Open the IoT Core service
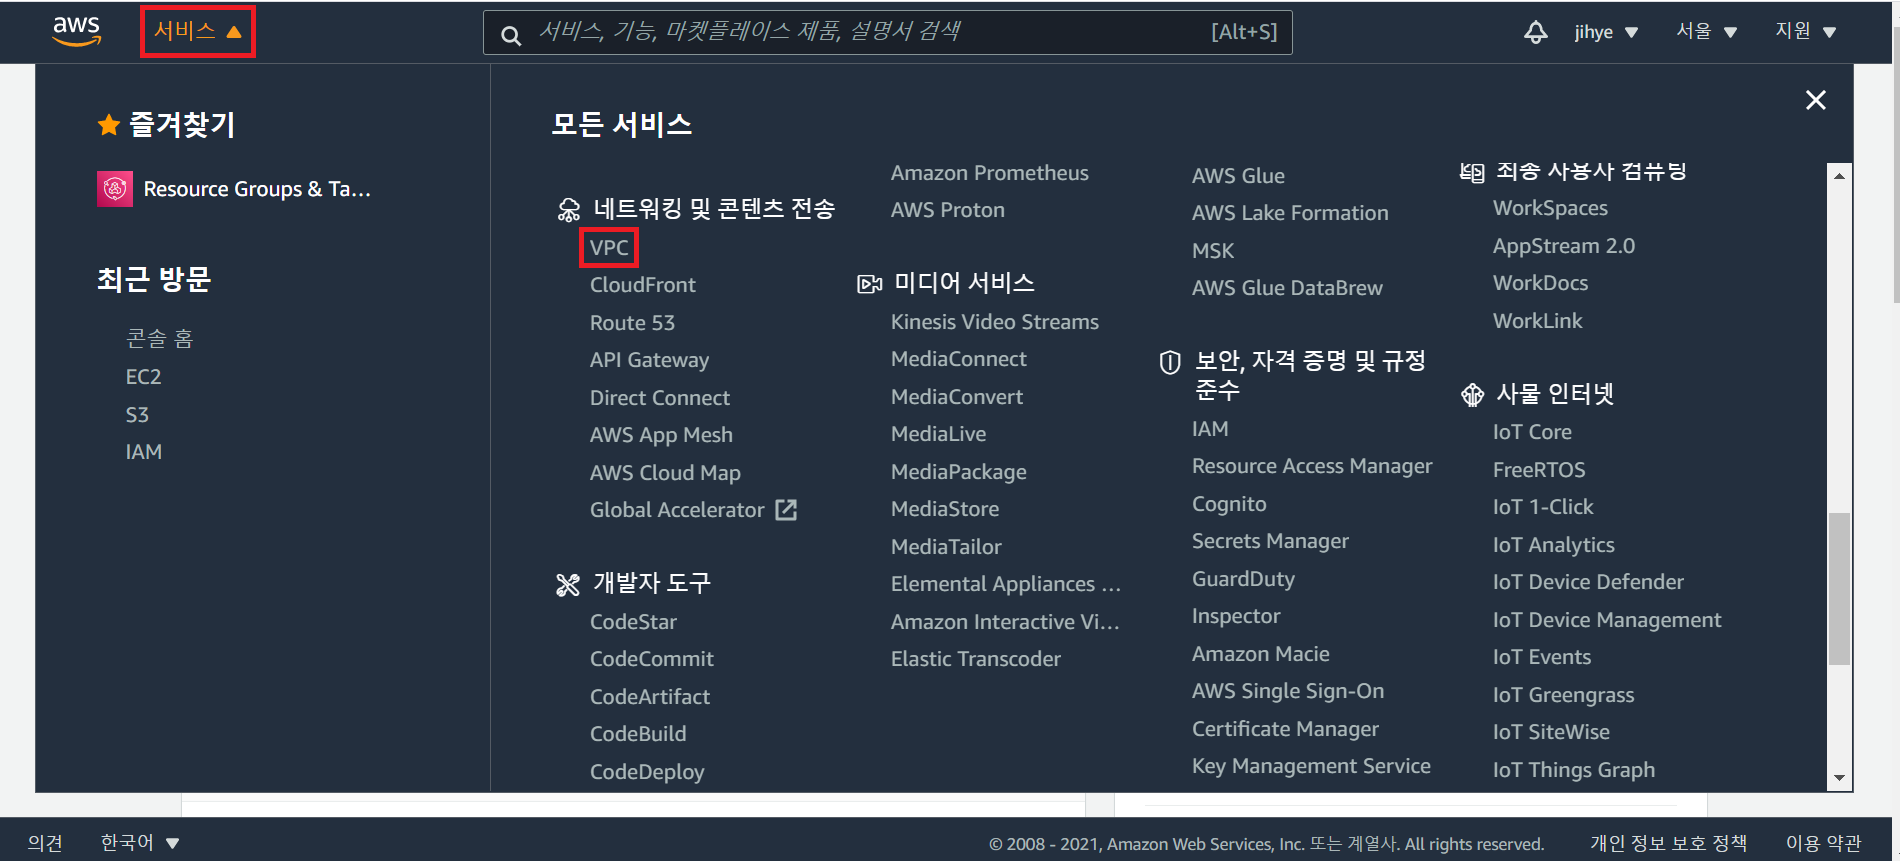The height and width of the screenshot is (861, 1900). [x=1532, y=432]
